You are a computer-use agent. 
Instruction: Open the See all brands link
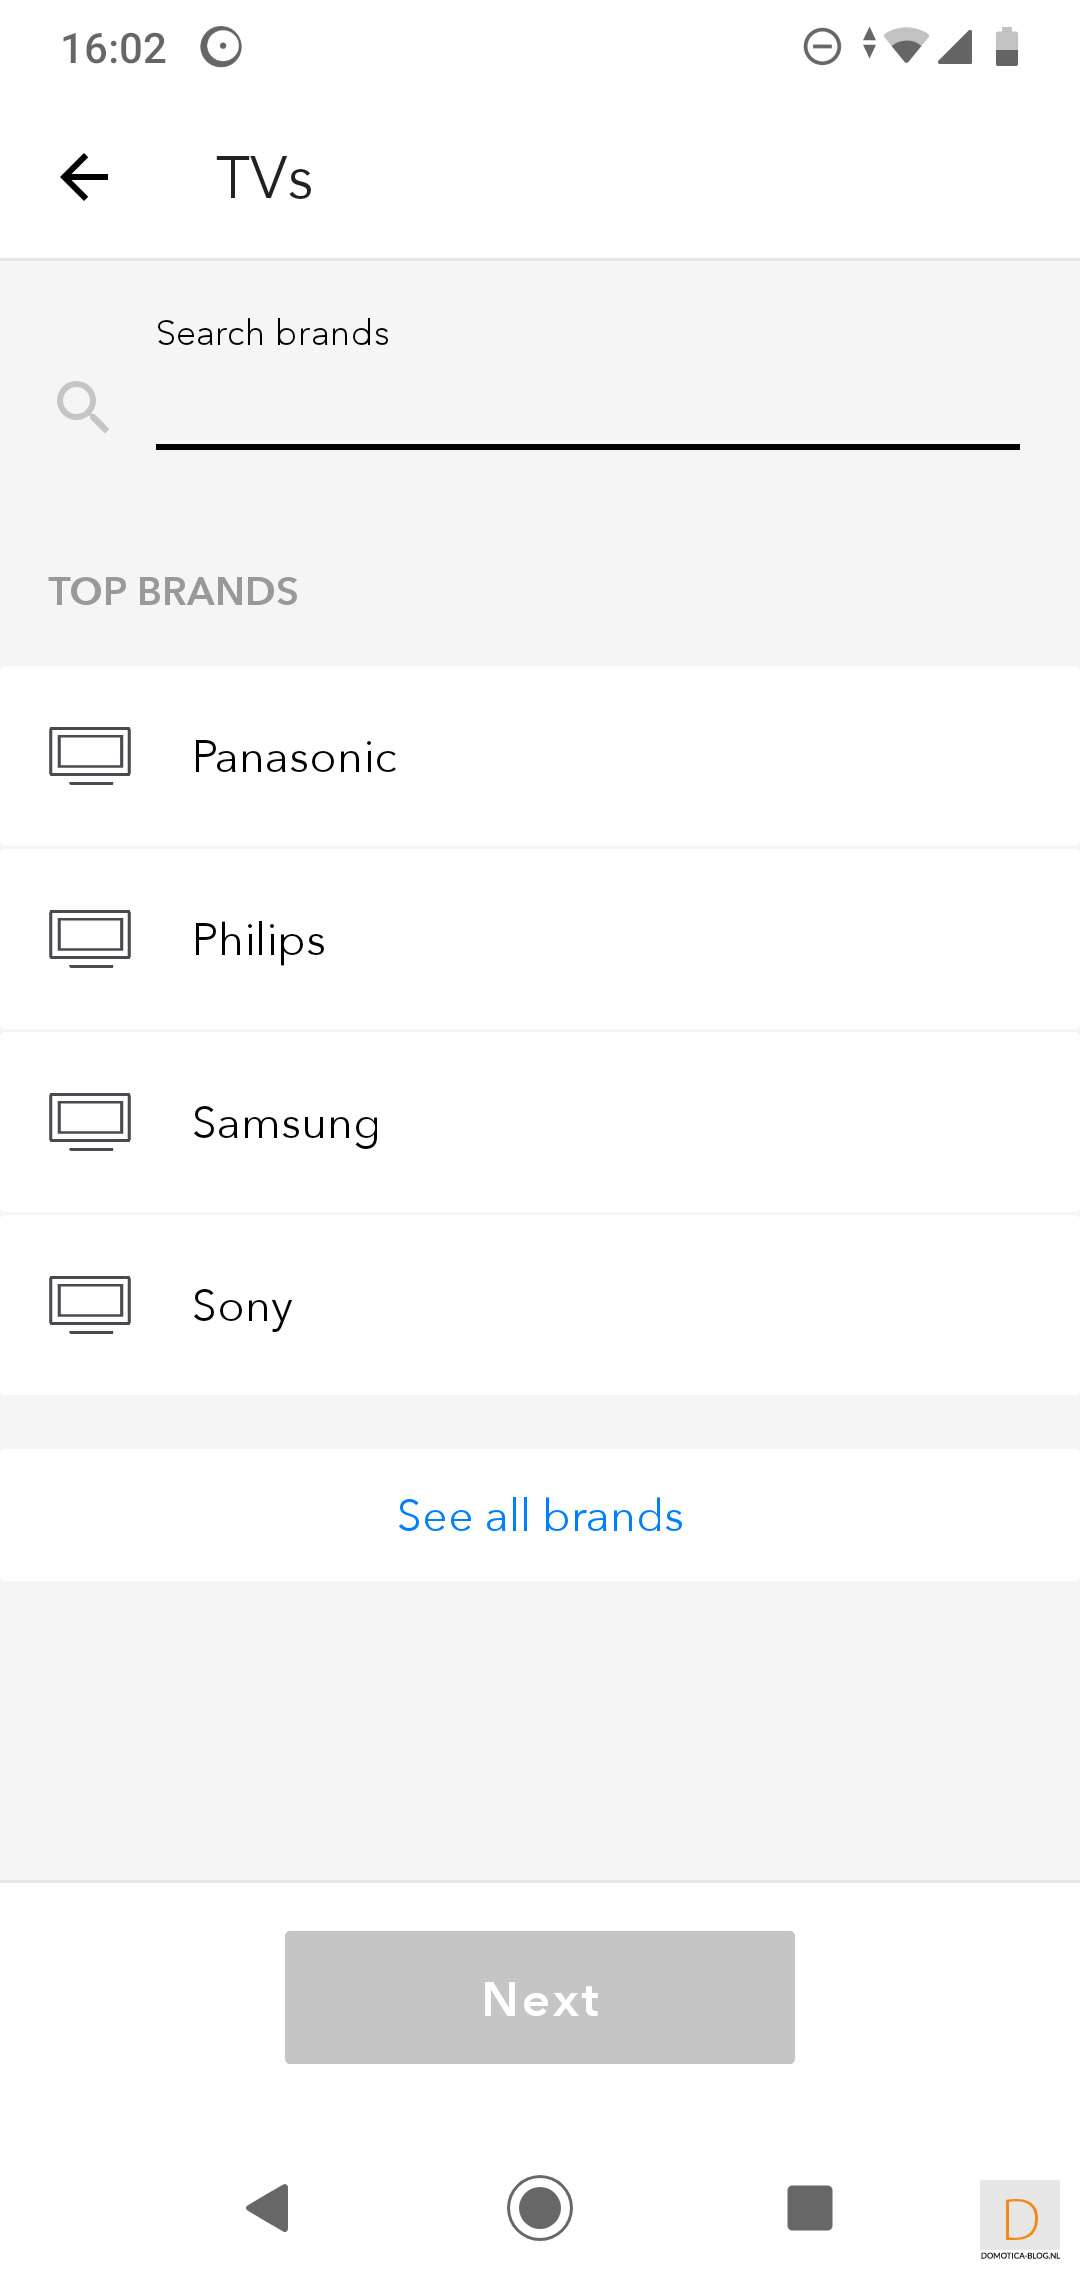tap(540, 1516)
